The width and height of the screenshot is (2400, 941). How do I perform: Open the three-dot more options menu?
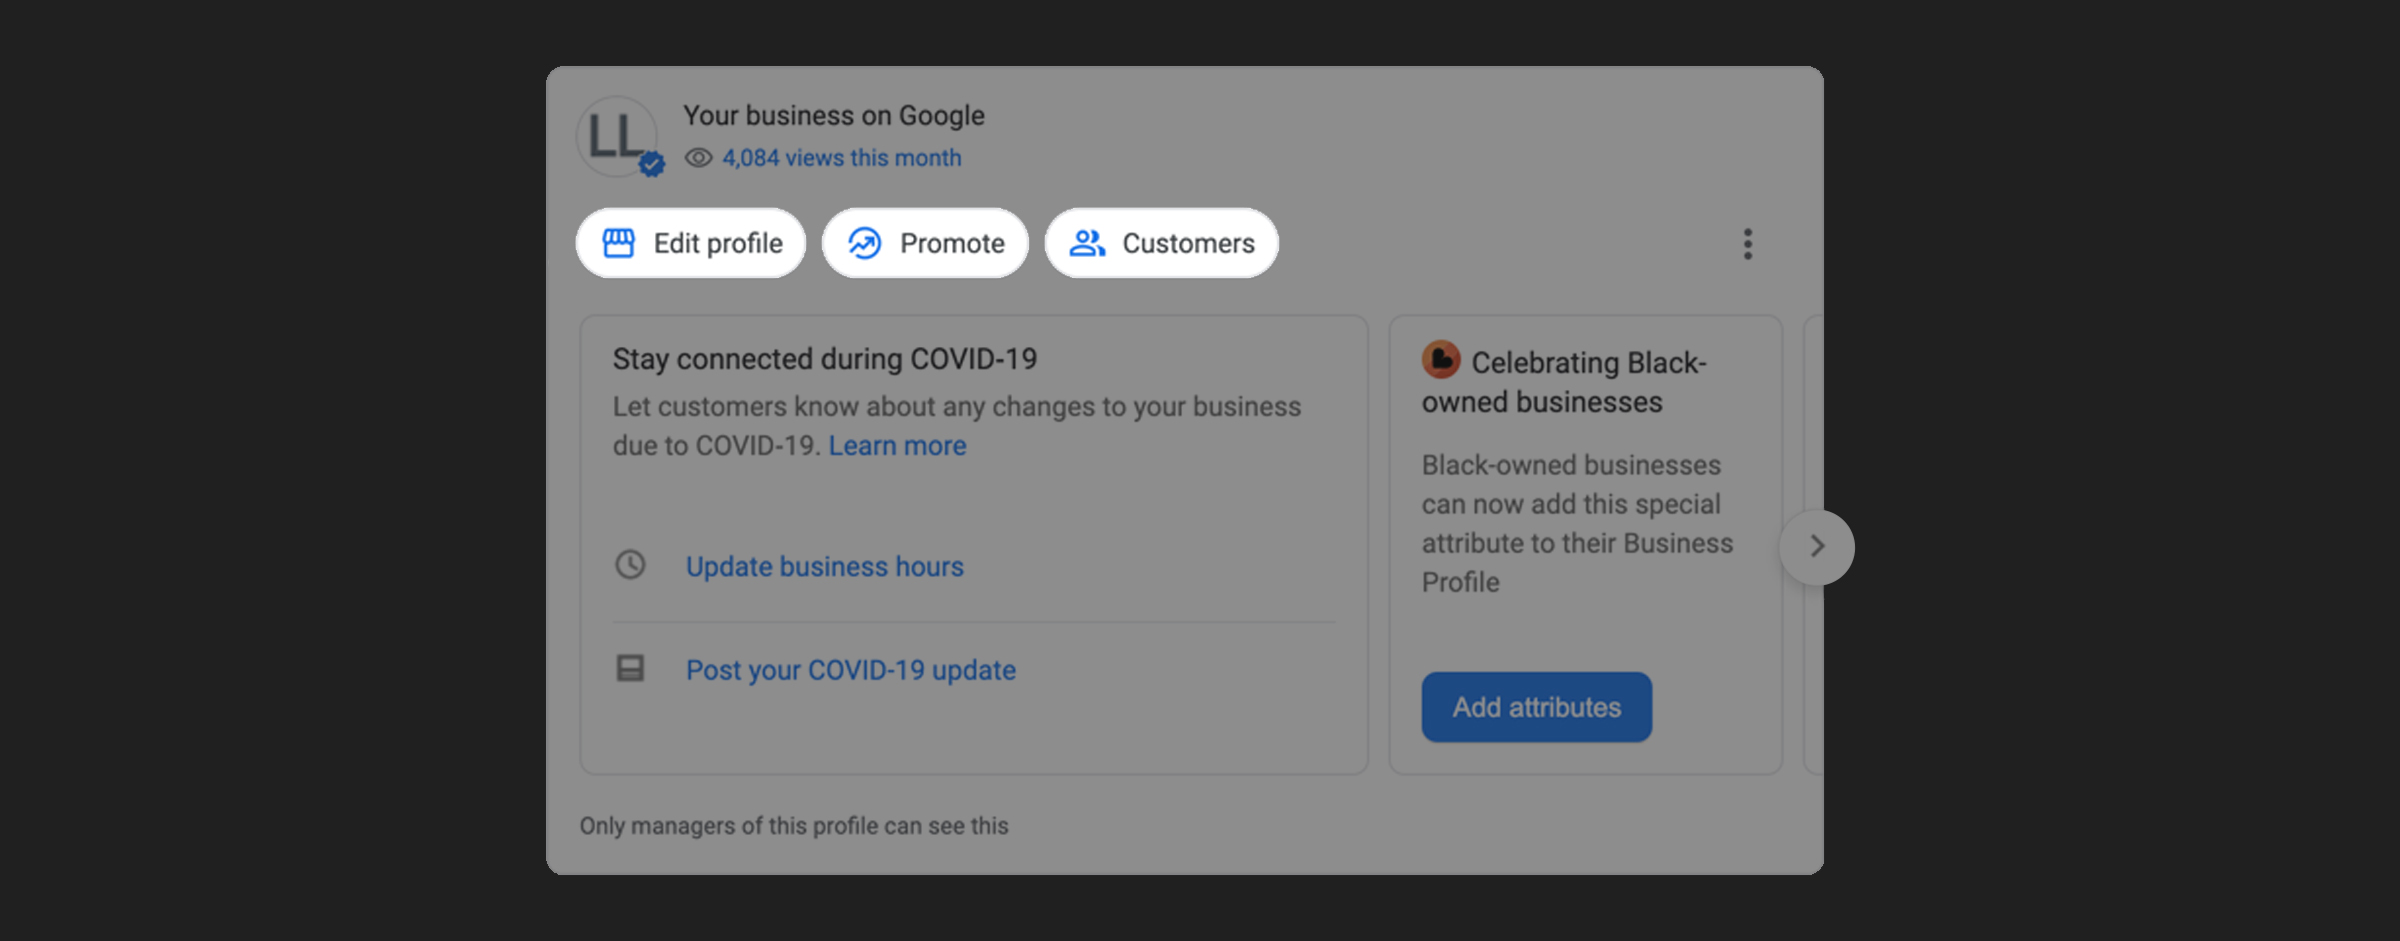[1747, 244]
